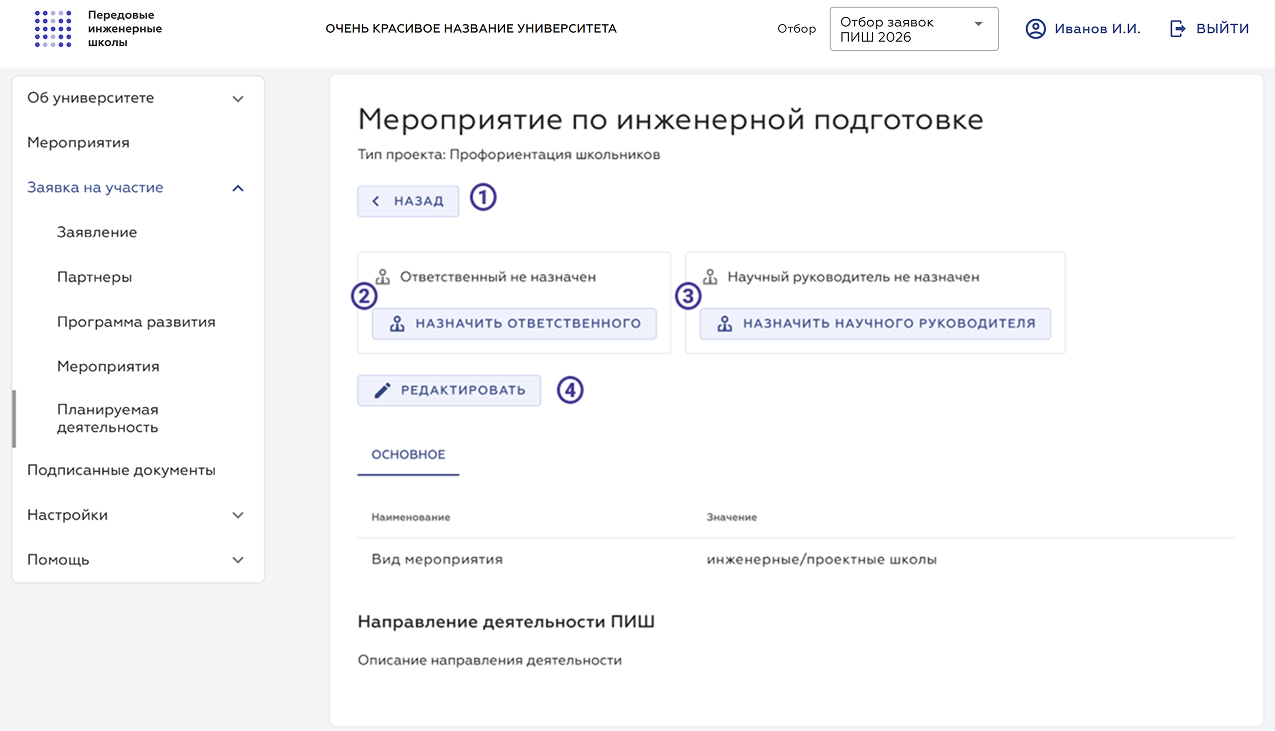Collapse the Заявка на участие chevron
1275x731 pixels.
[238, 188]
